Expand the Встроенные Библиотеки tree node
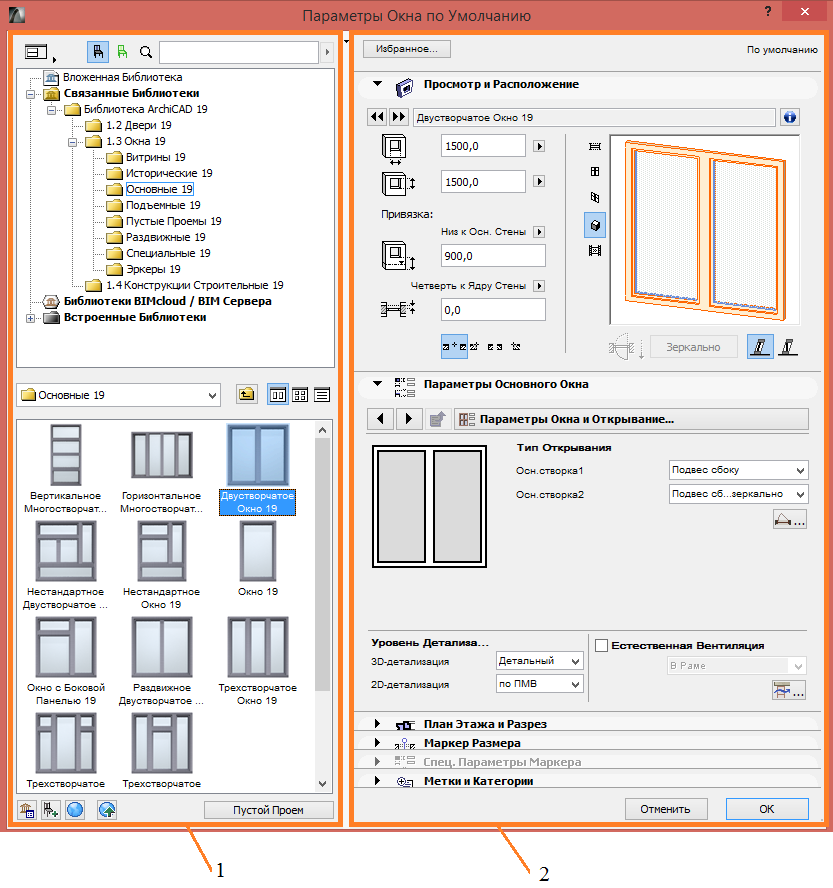Viewport: 833px width, 888px height. [31, 318]
